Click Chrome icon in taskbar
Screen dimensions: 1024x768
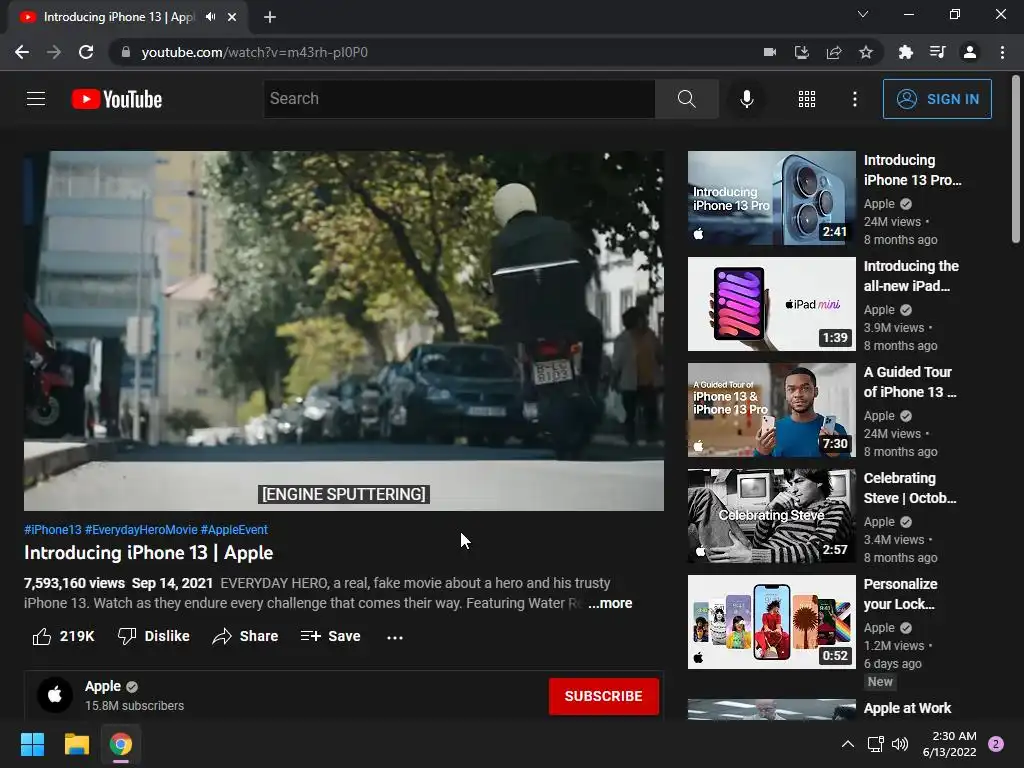coord(121,744)
